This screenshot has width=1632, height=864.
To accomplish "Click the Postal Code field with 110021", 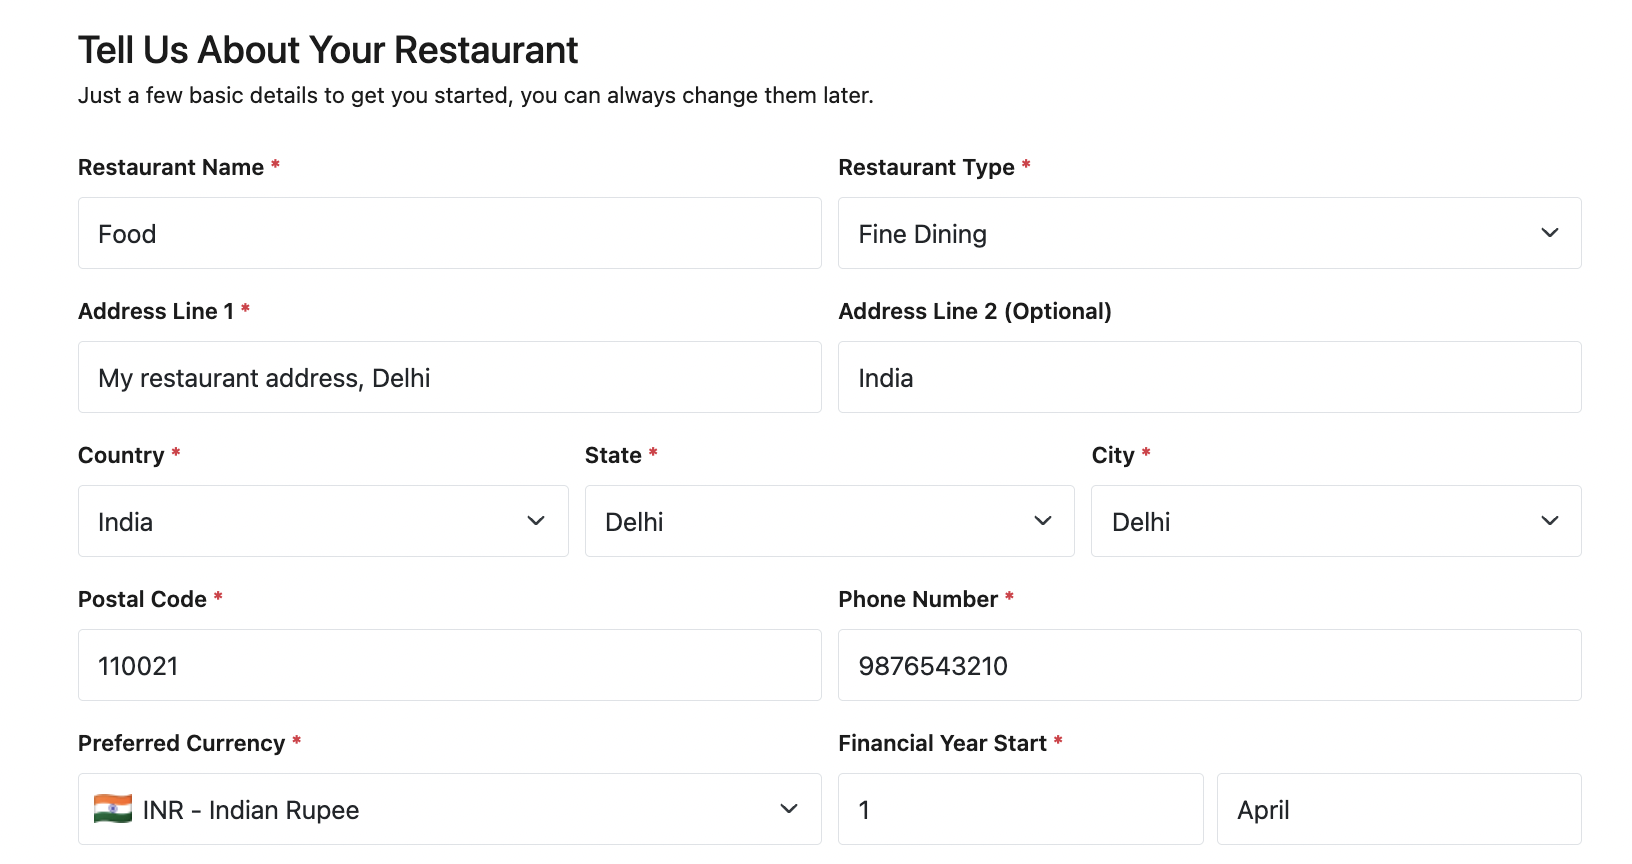I will (x=450, y=665).
